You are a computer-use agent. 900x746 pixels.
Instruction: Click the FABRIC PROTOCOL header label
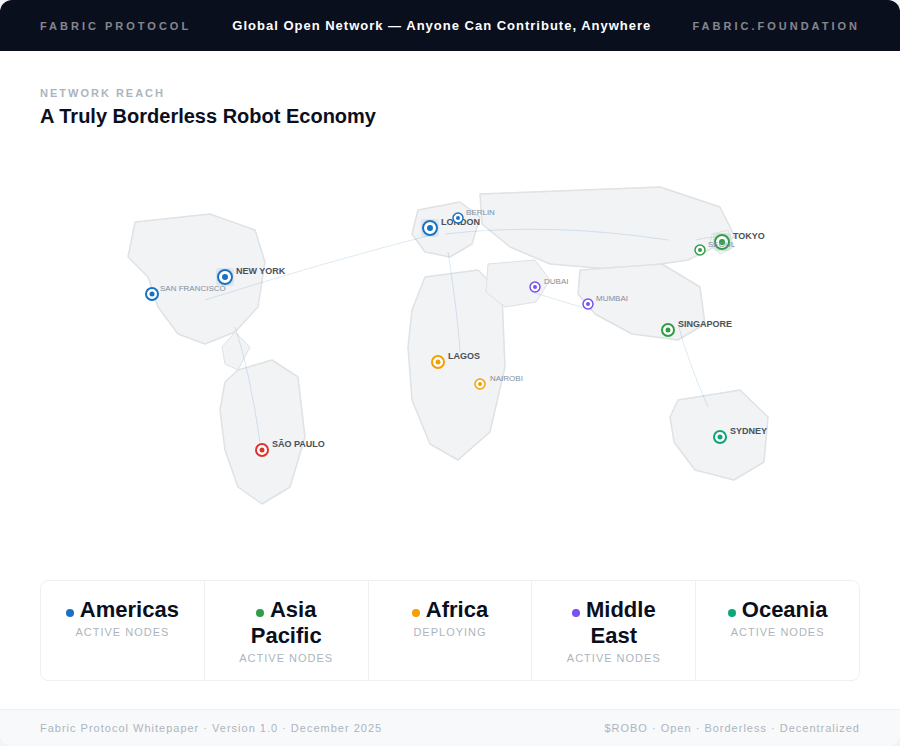[x=115, y=26]
